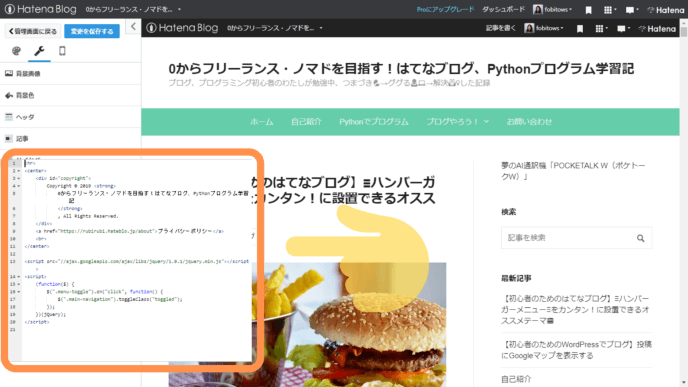The height and width of the screenshot is (387, 688).
Task: Switch to the wrench customize tab
Action: [x=39, y=51]
